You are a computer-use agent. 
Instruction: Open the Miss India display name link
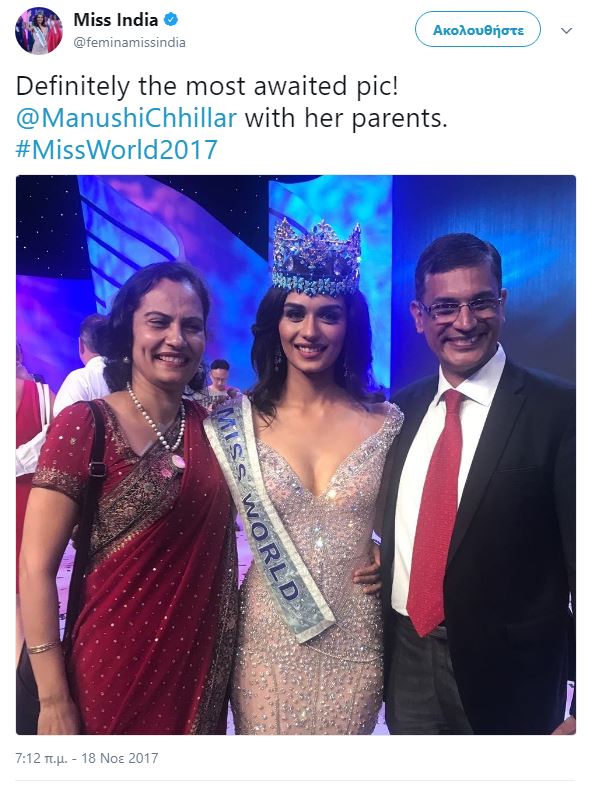coord(115,20)
